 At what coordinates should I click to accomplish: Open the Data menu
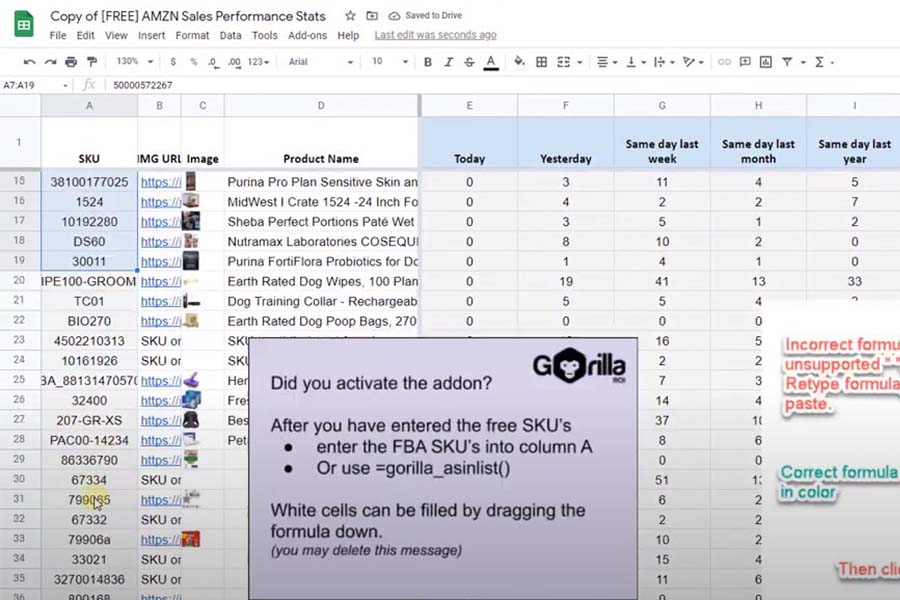point(230,36)
